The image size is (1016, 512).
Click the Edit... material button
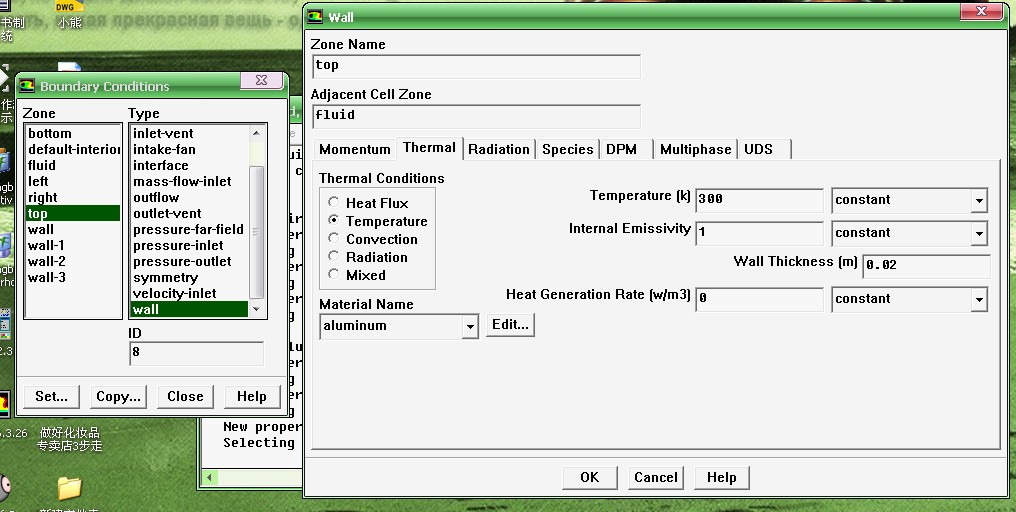(510, 325)
